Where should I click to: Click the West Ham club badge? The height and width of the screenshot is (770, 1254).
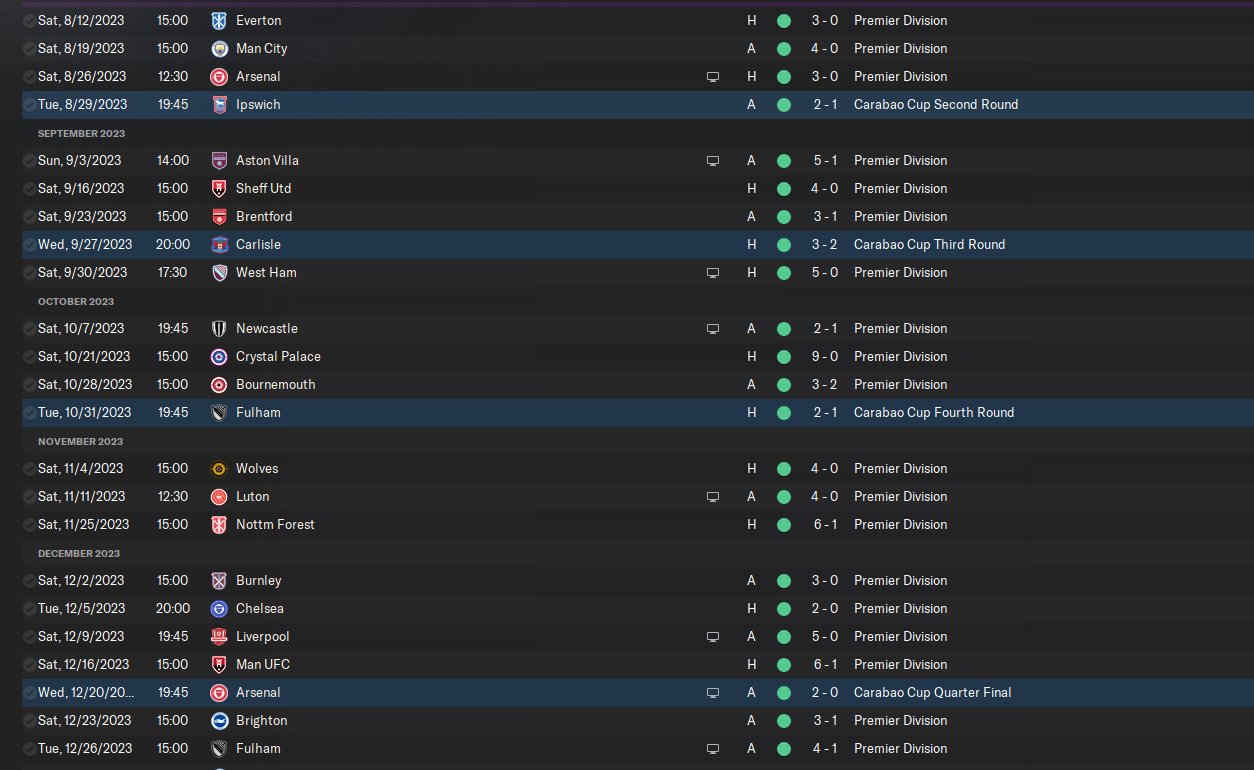click(x=219, y=272)
